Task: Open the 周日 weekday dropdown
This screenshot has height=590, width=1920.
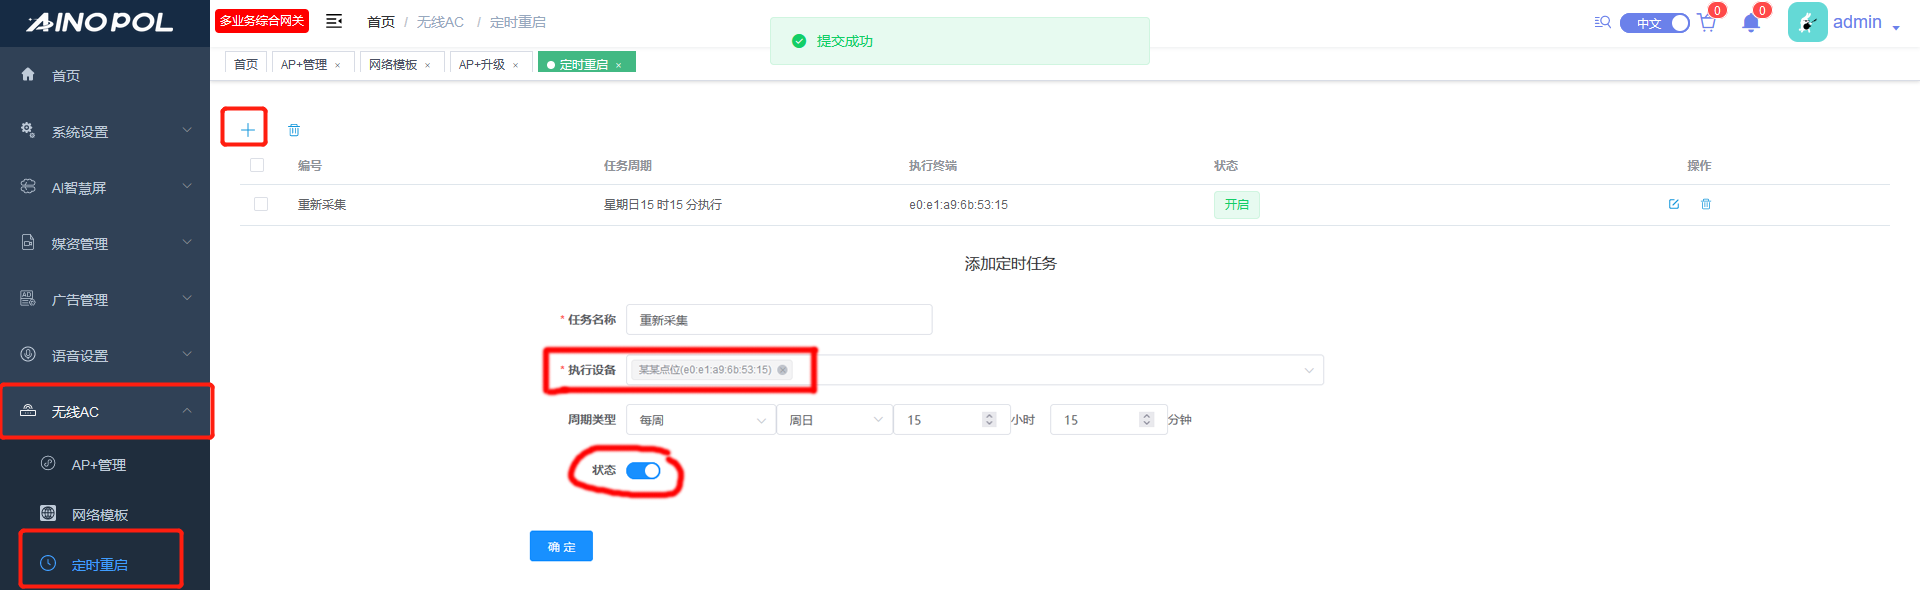Action: [x=834, y=420]
